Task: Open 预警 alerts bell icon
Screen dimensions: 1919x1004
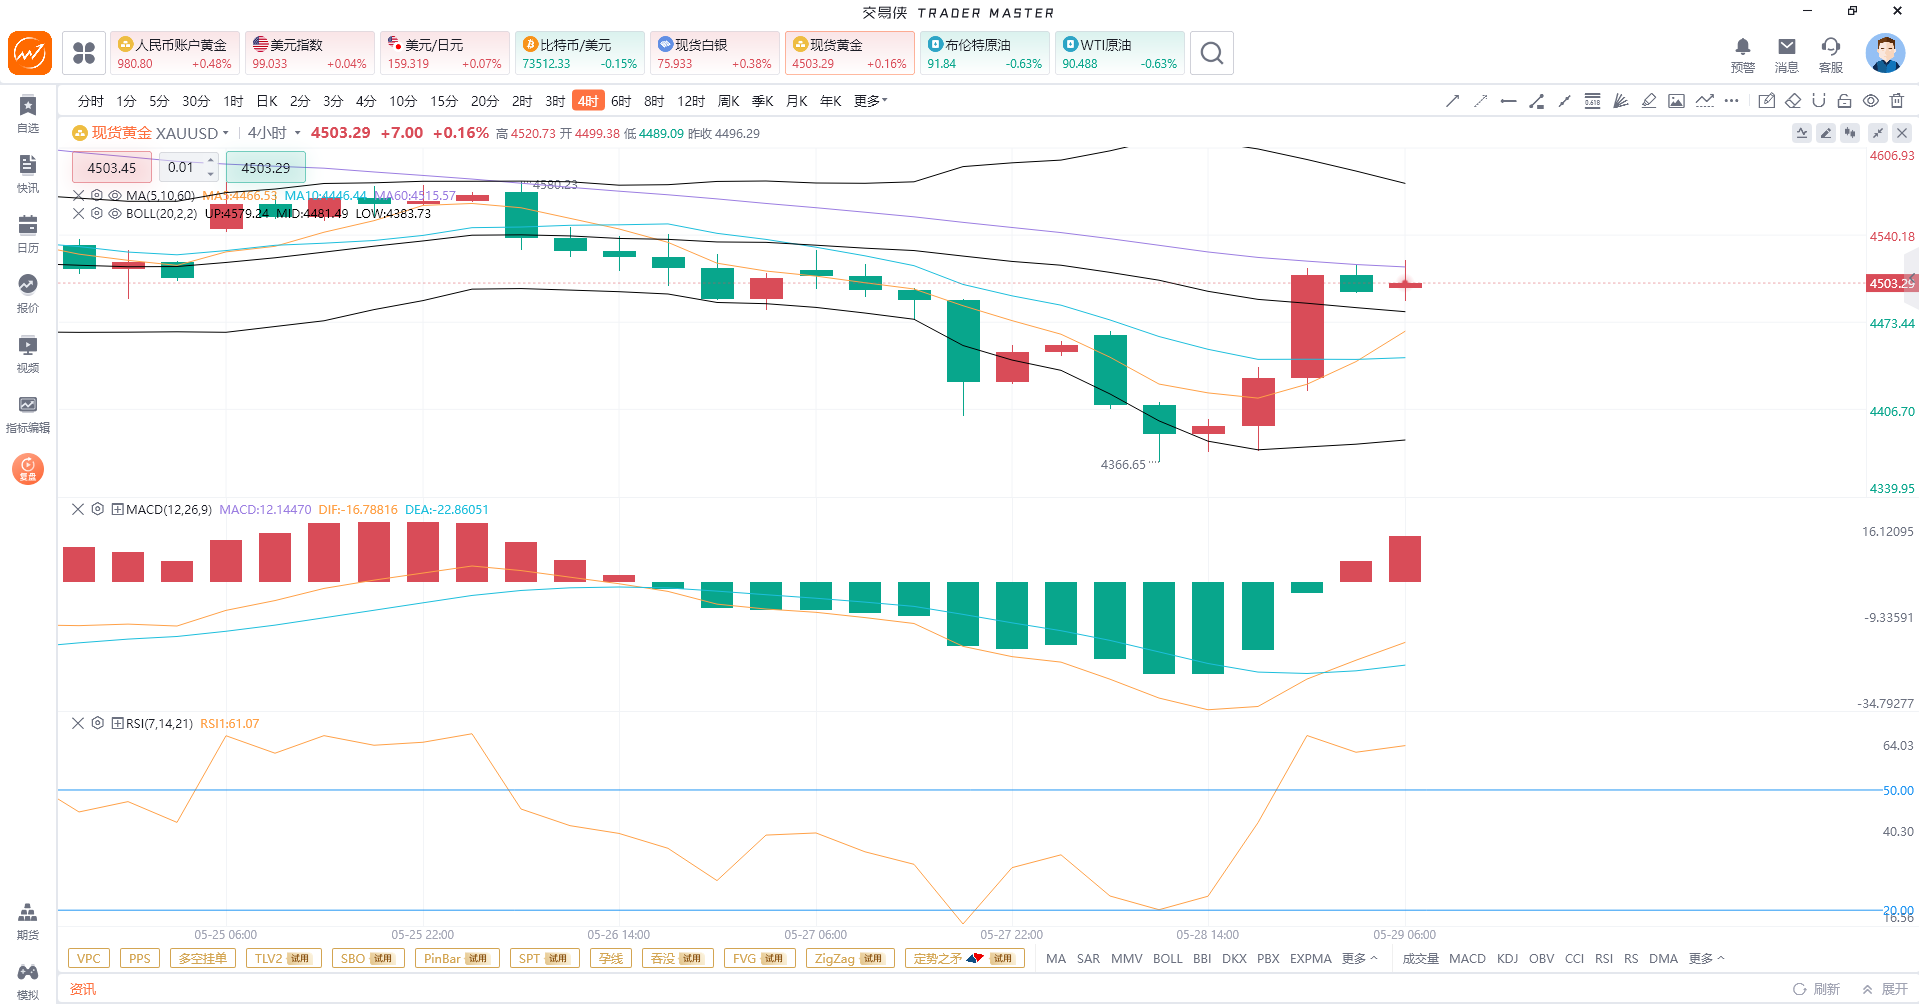Action: [1743, 54]
